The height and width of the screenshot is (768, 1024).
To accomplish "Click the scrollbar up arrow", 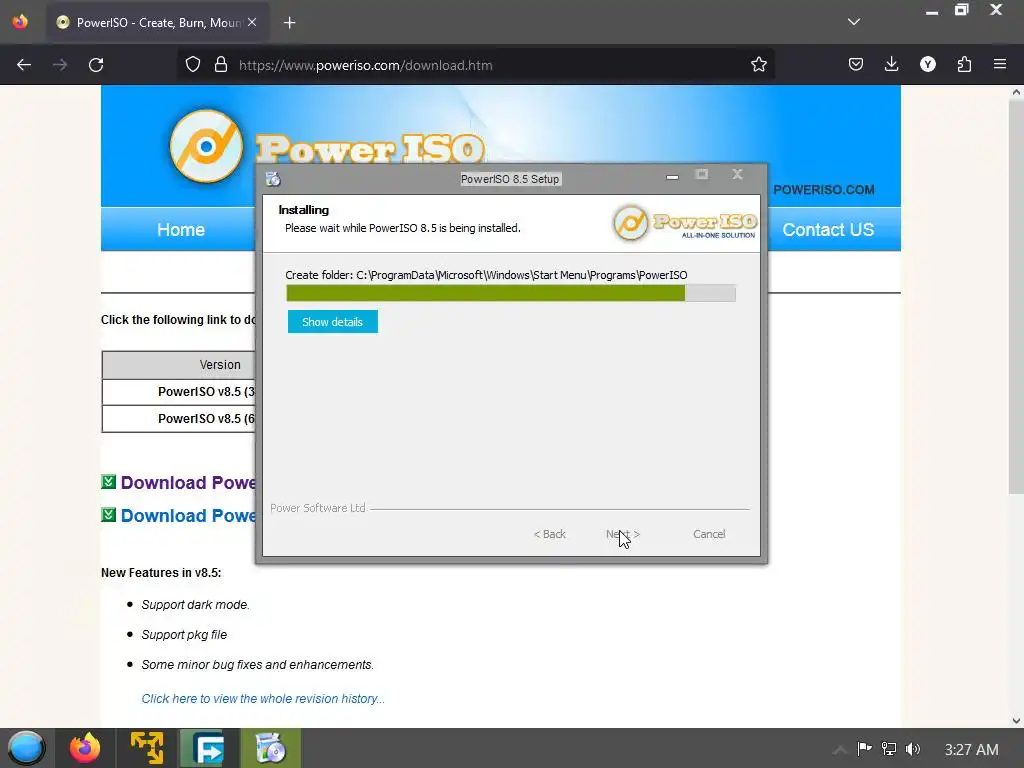I will [x=1016, y=93].
